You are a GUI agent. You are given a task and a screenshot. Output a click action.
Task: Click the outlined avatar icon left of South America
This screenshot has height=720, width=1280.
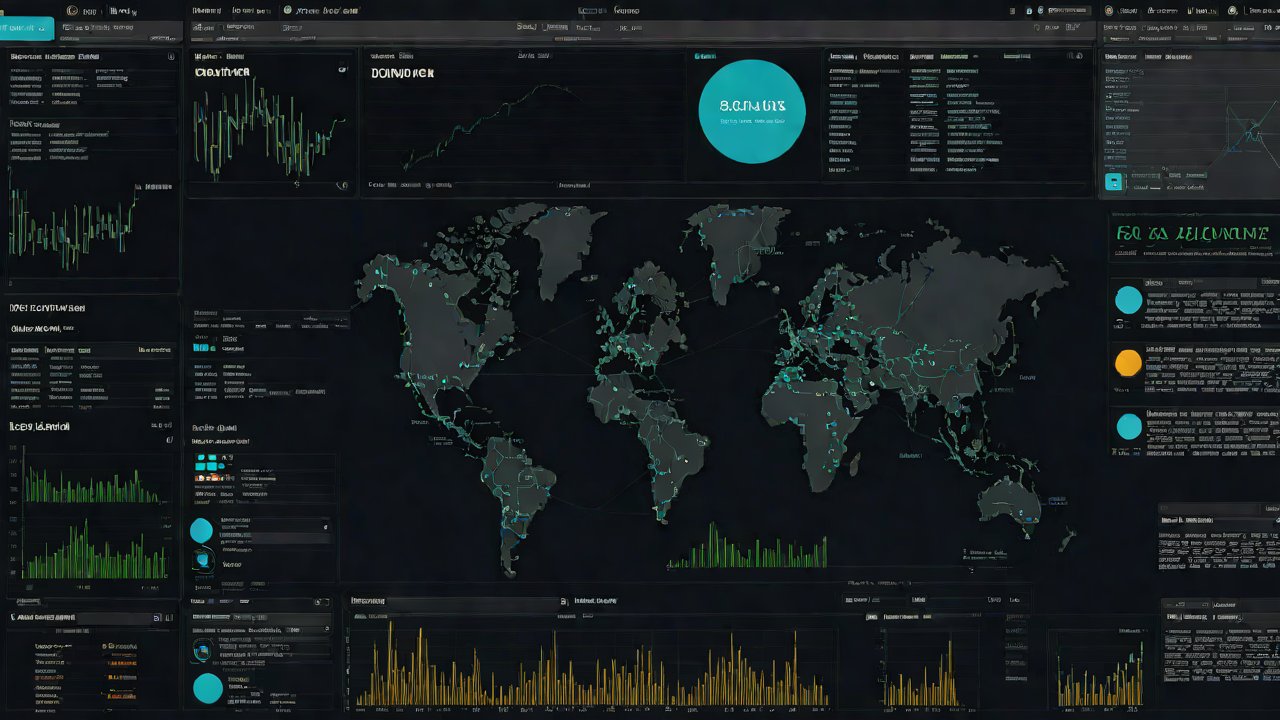pos(204,560)
